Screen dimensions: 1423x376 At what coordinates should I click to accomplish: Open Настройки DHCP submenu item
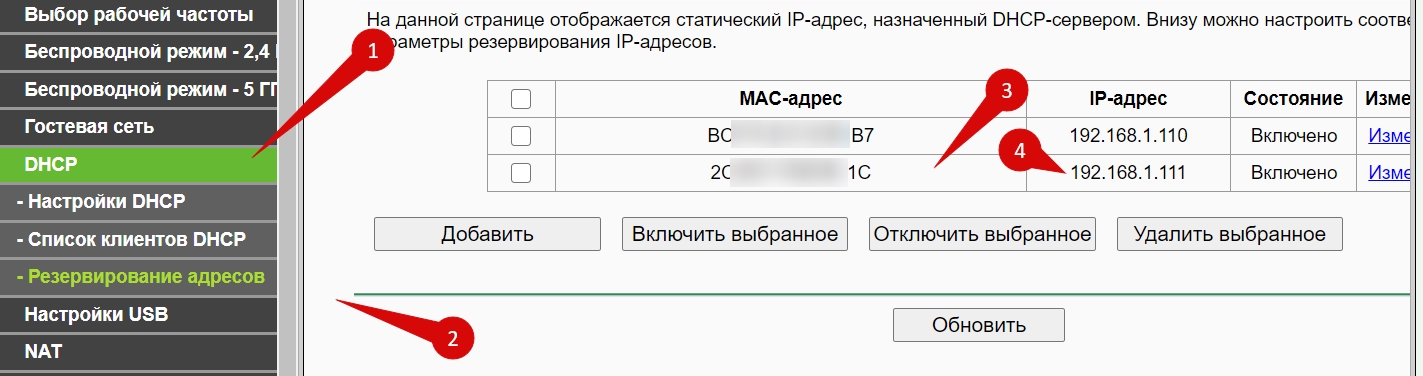pyautogui.click(x=138, y=202)
